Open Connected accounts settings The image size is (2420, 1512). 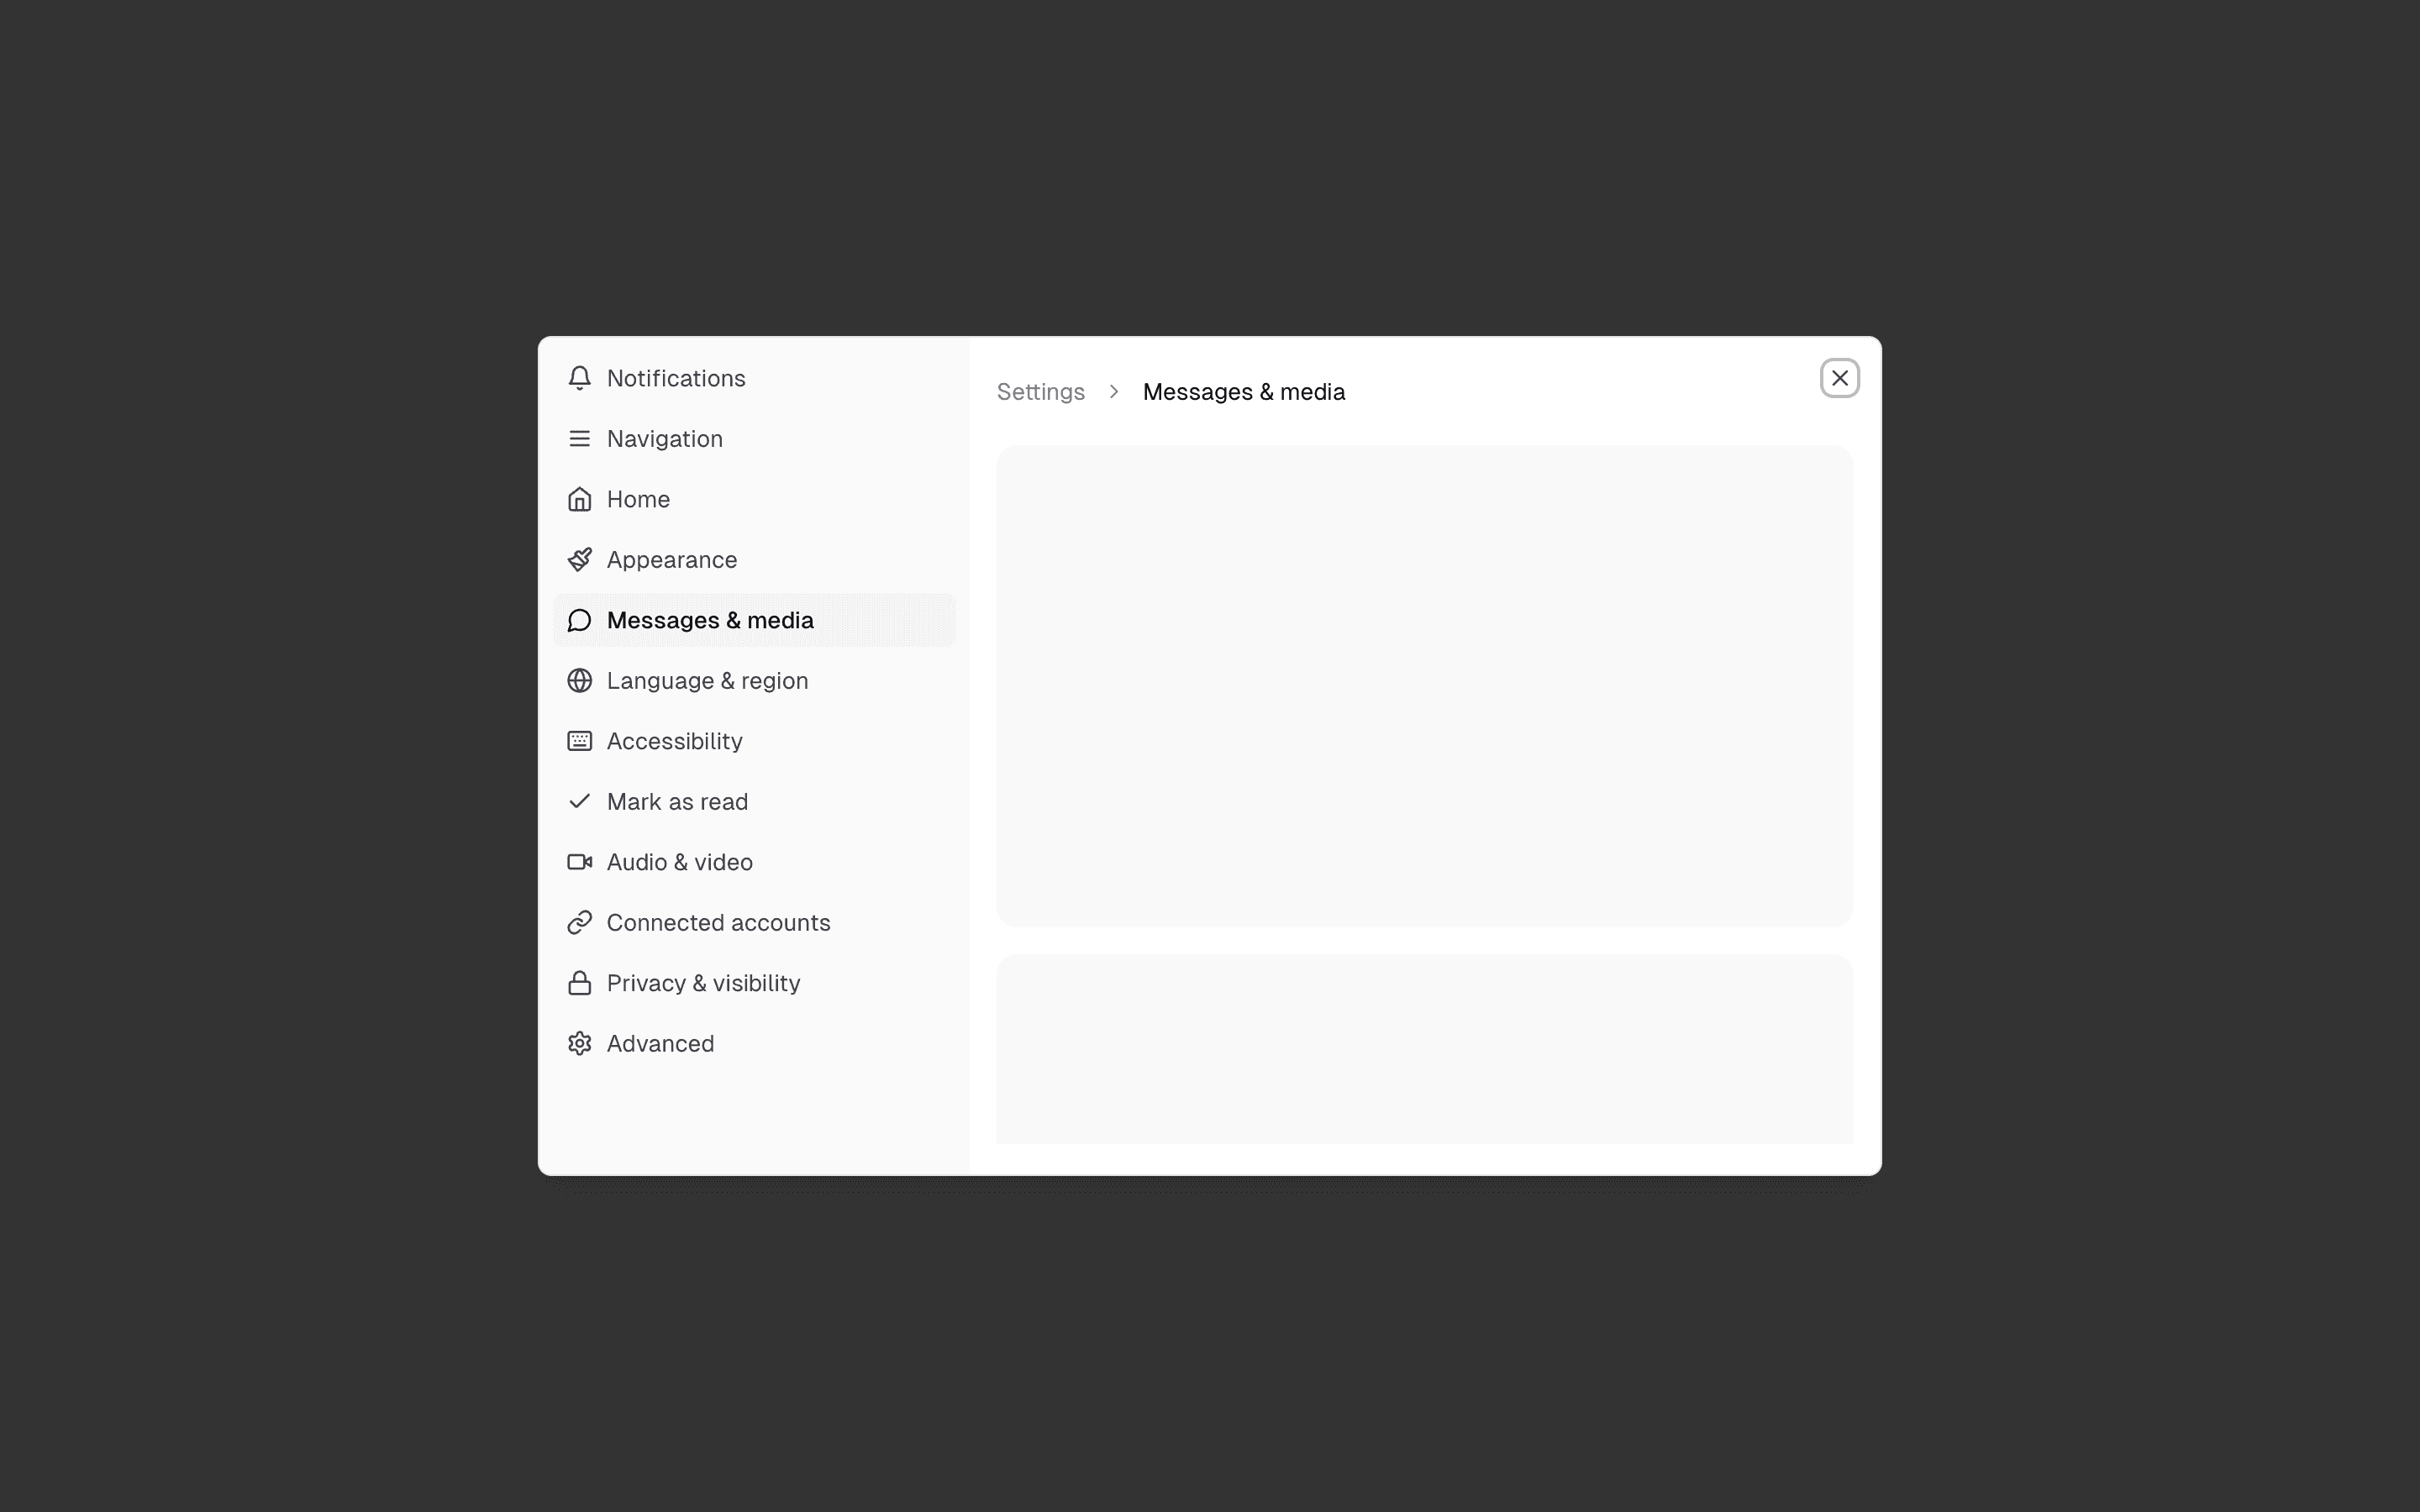[x=718, y=921]
